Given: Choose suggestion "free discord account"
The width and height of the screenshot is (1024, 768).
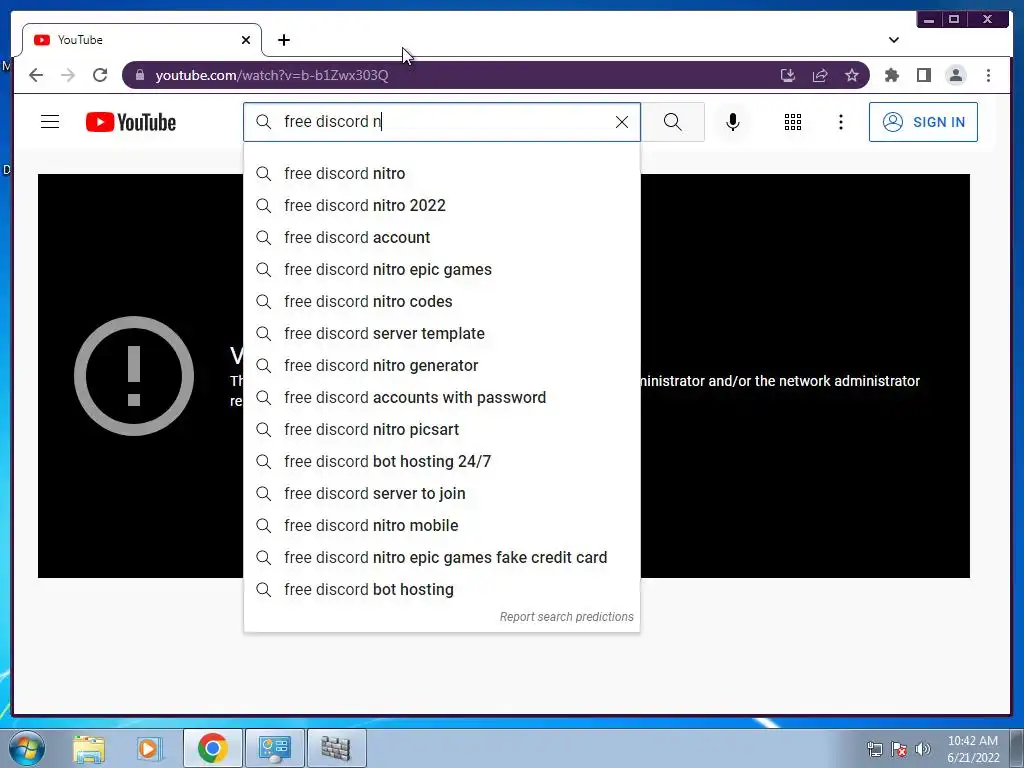Looking at the screenshot, I should pyautogui.click(x=441, y=238).
